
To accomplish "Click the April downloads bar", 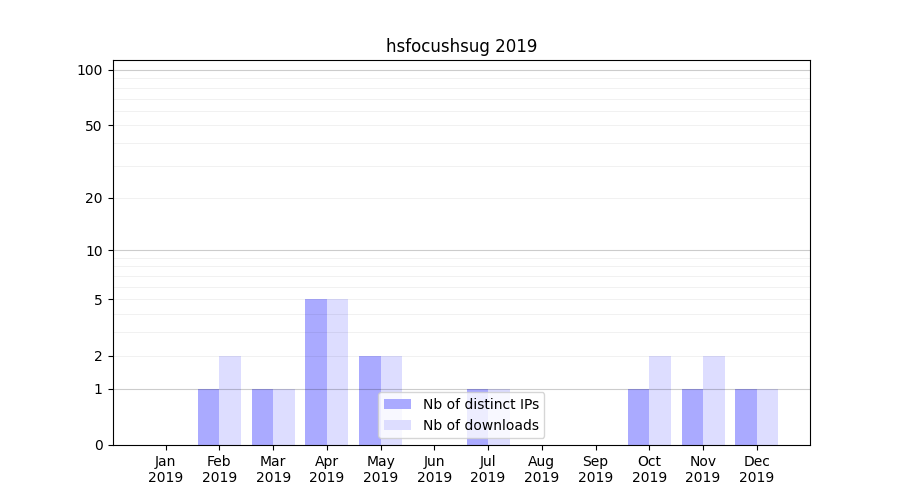I will tap(337, 372).
